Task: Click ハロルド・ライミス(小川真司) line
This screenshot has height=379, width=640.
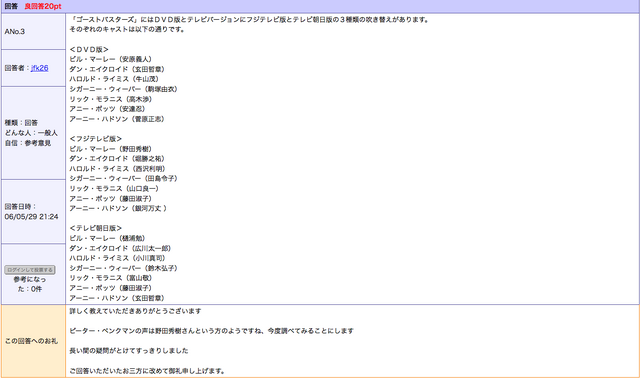Action: [x=117, y=258]
